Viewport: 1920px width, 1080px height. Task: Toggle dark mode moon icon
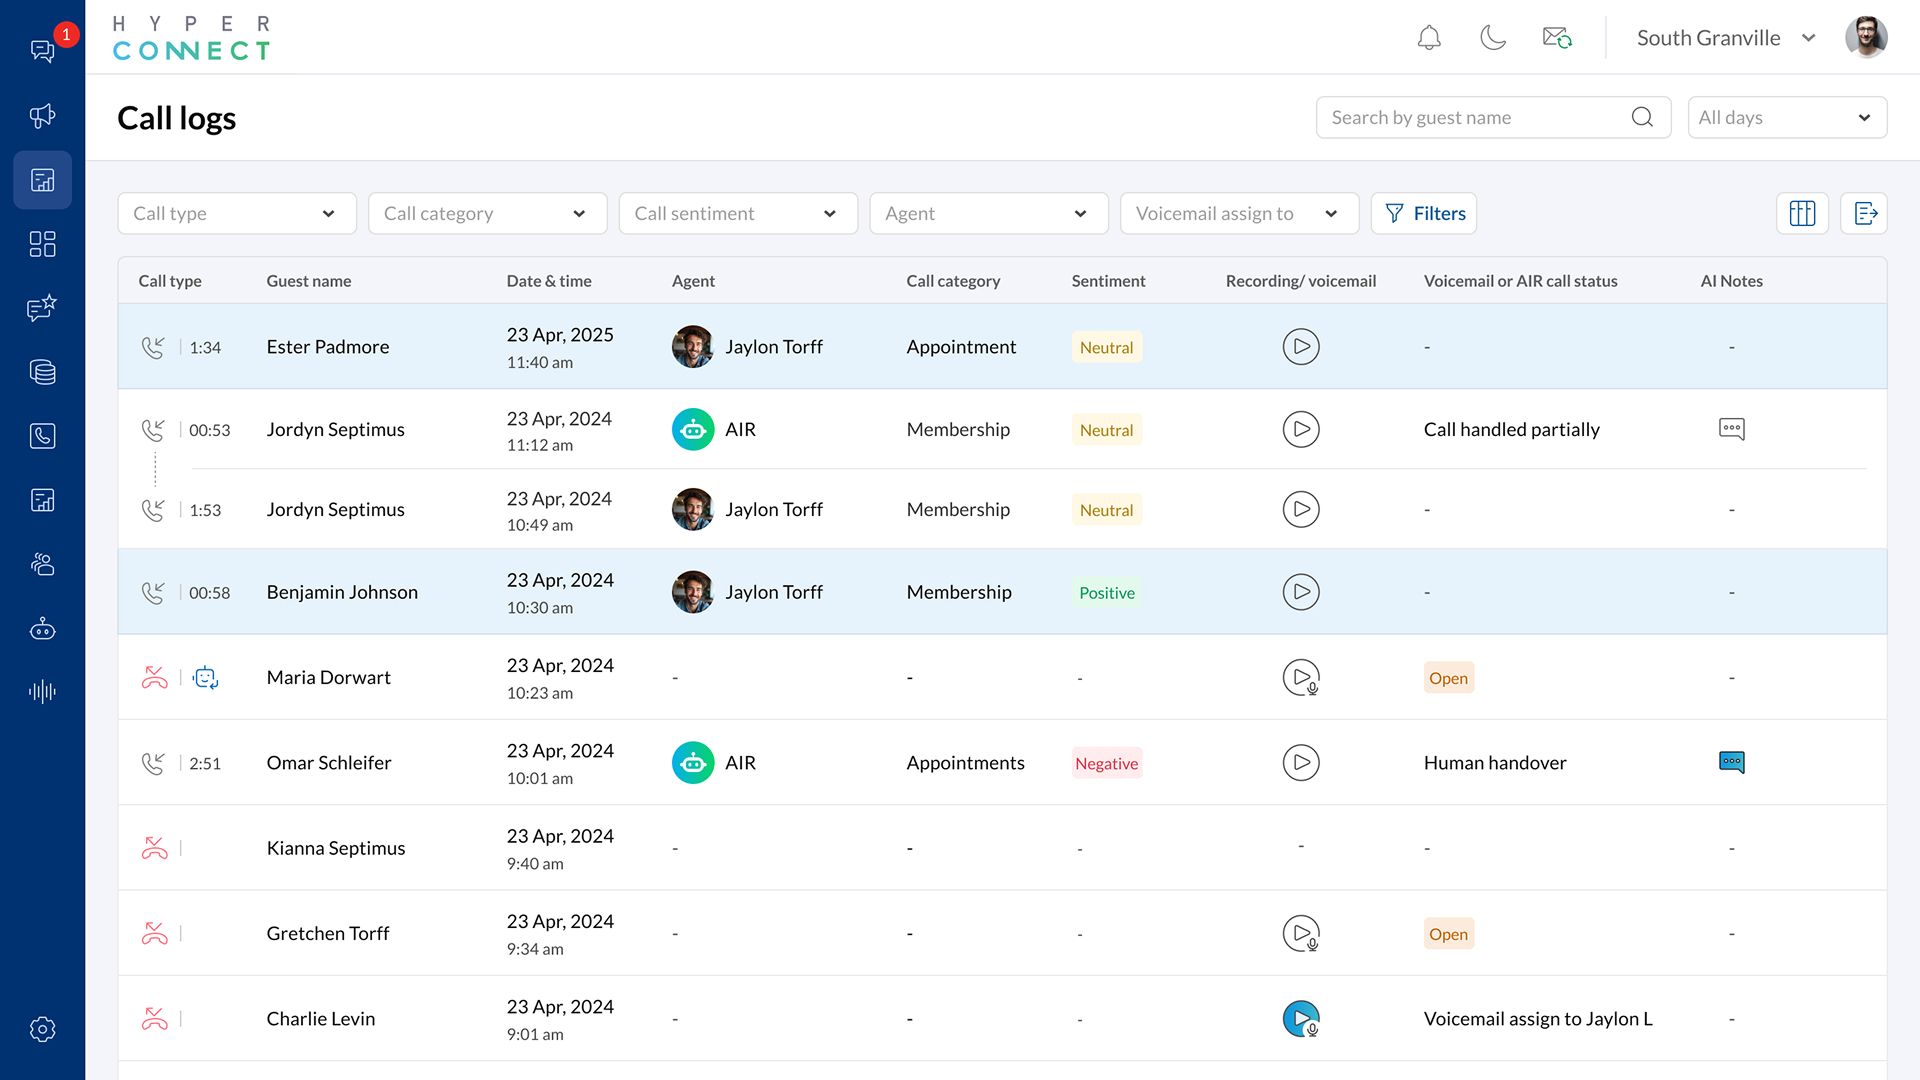tap(1492, 38)
